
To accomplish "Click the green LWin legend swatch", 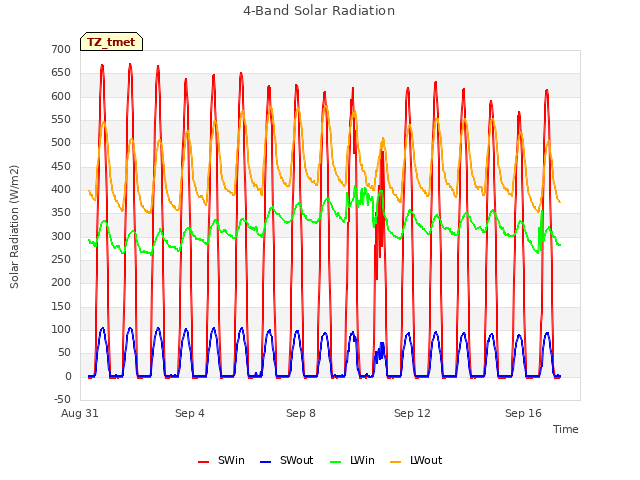I will tap(335, 462).
